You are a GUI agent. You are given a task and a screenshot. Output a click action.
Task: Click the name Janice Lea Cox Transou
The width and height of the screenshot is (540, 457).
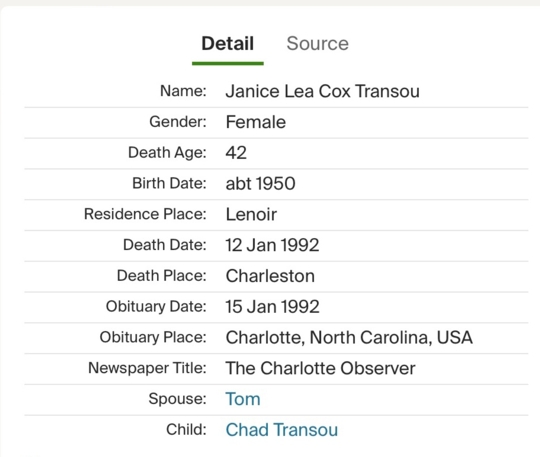pos(322,91)
